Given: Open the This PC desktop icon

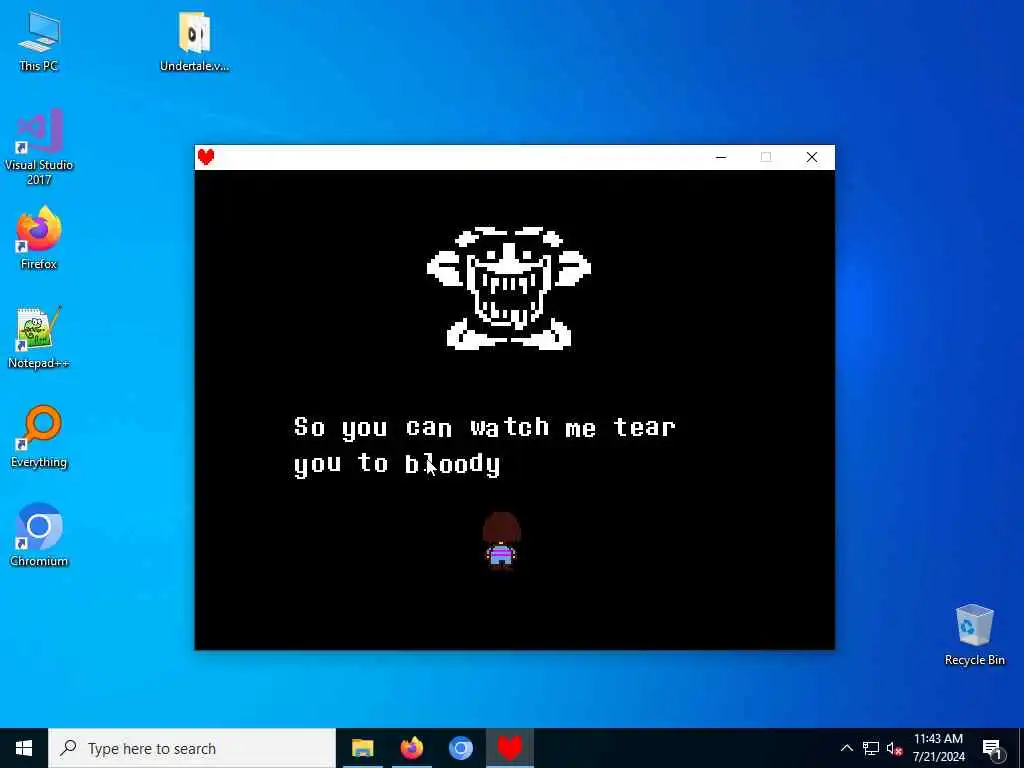Looking at the screenshot, I should pos(39,40).
